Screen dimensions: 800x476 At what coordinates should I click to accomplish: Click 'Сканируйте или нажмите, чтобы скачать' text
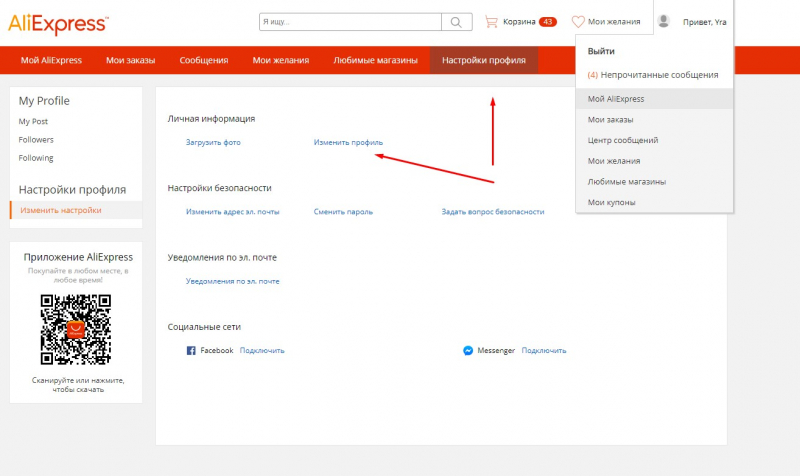[78, 385]
